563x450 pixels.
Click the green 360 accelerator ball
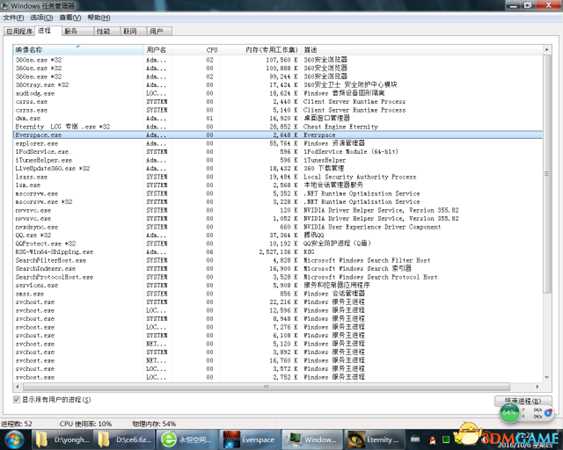510,413
